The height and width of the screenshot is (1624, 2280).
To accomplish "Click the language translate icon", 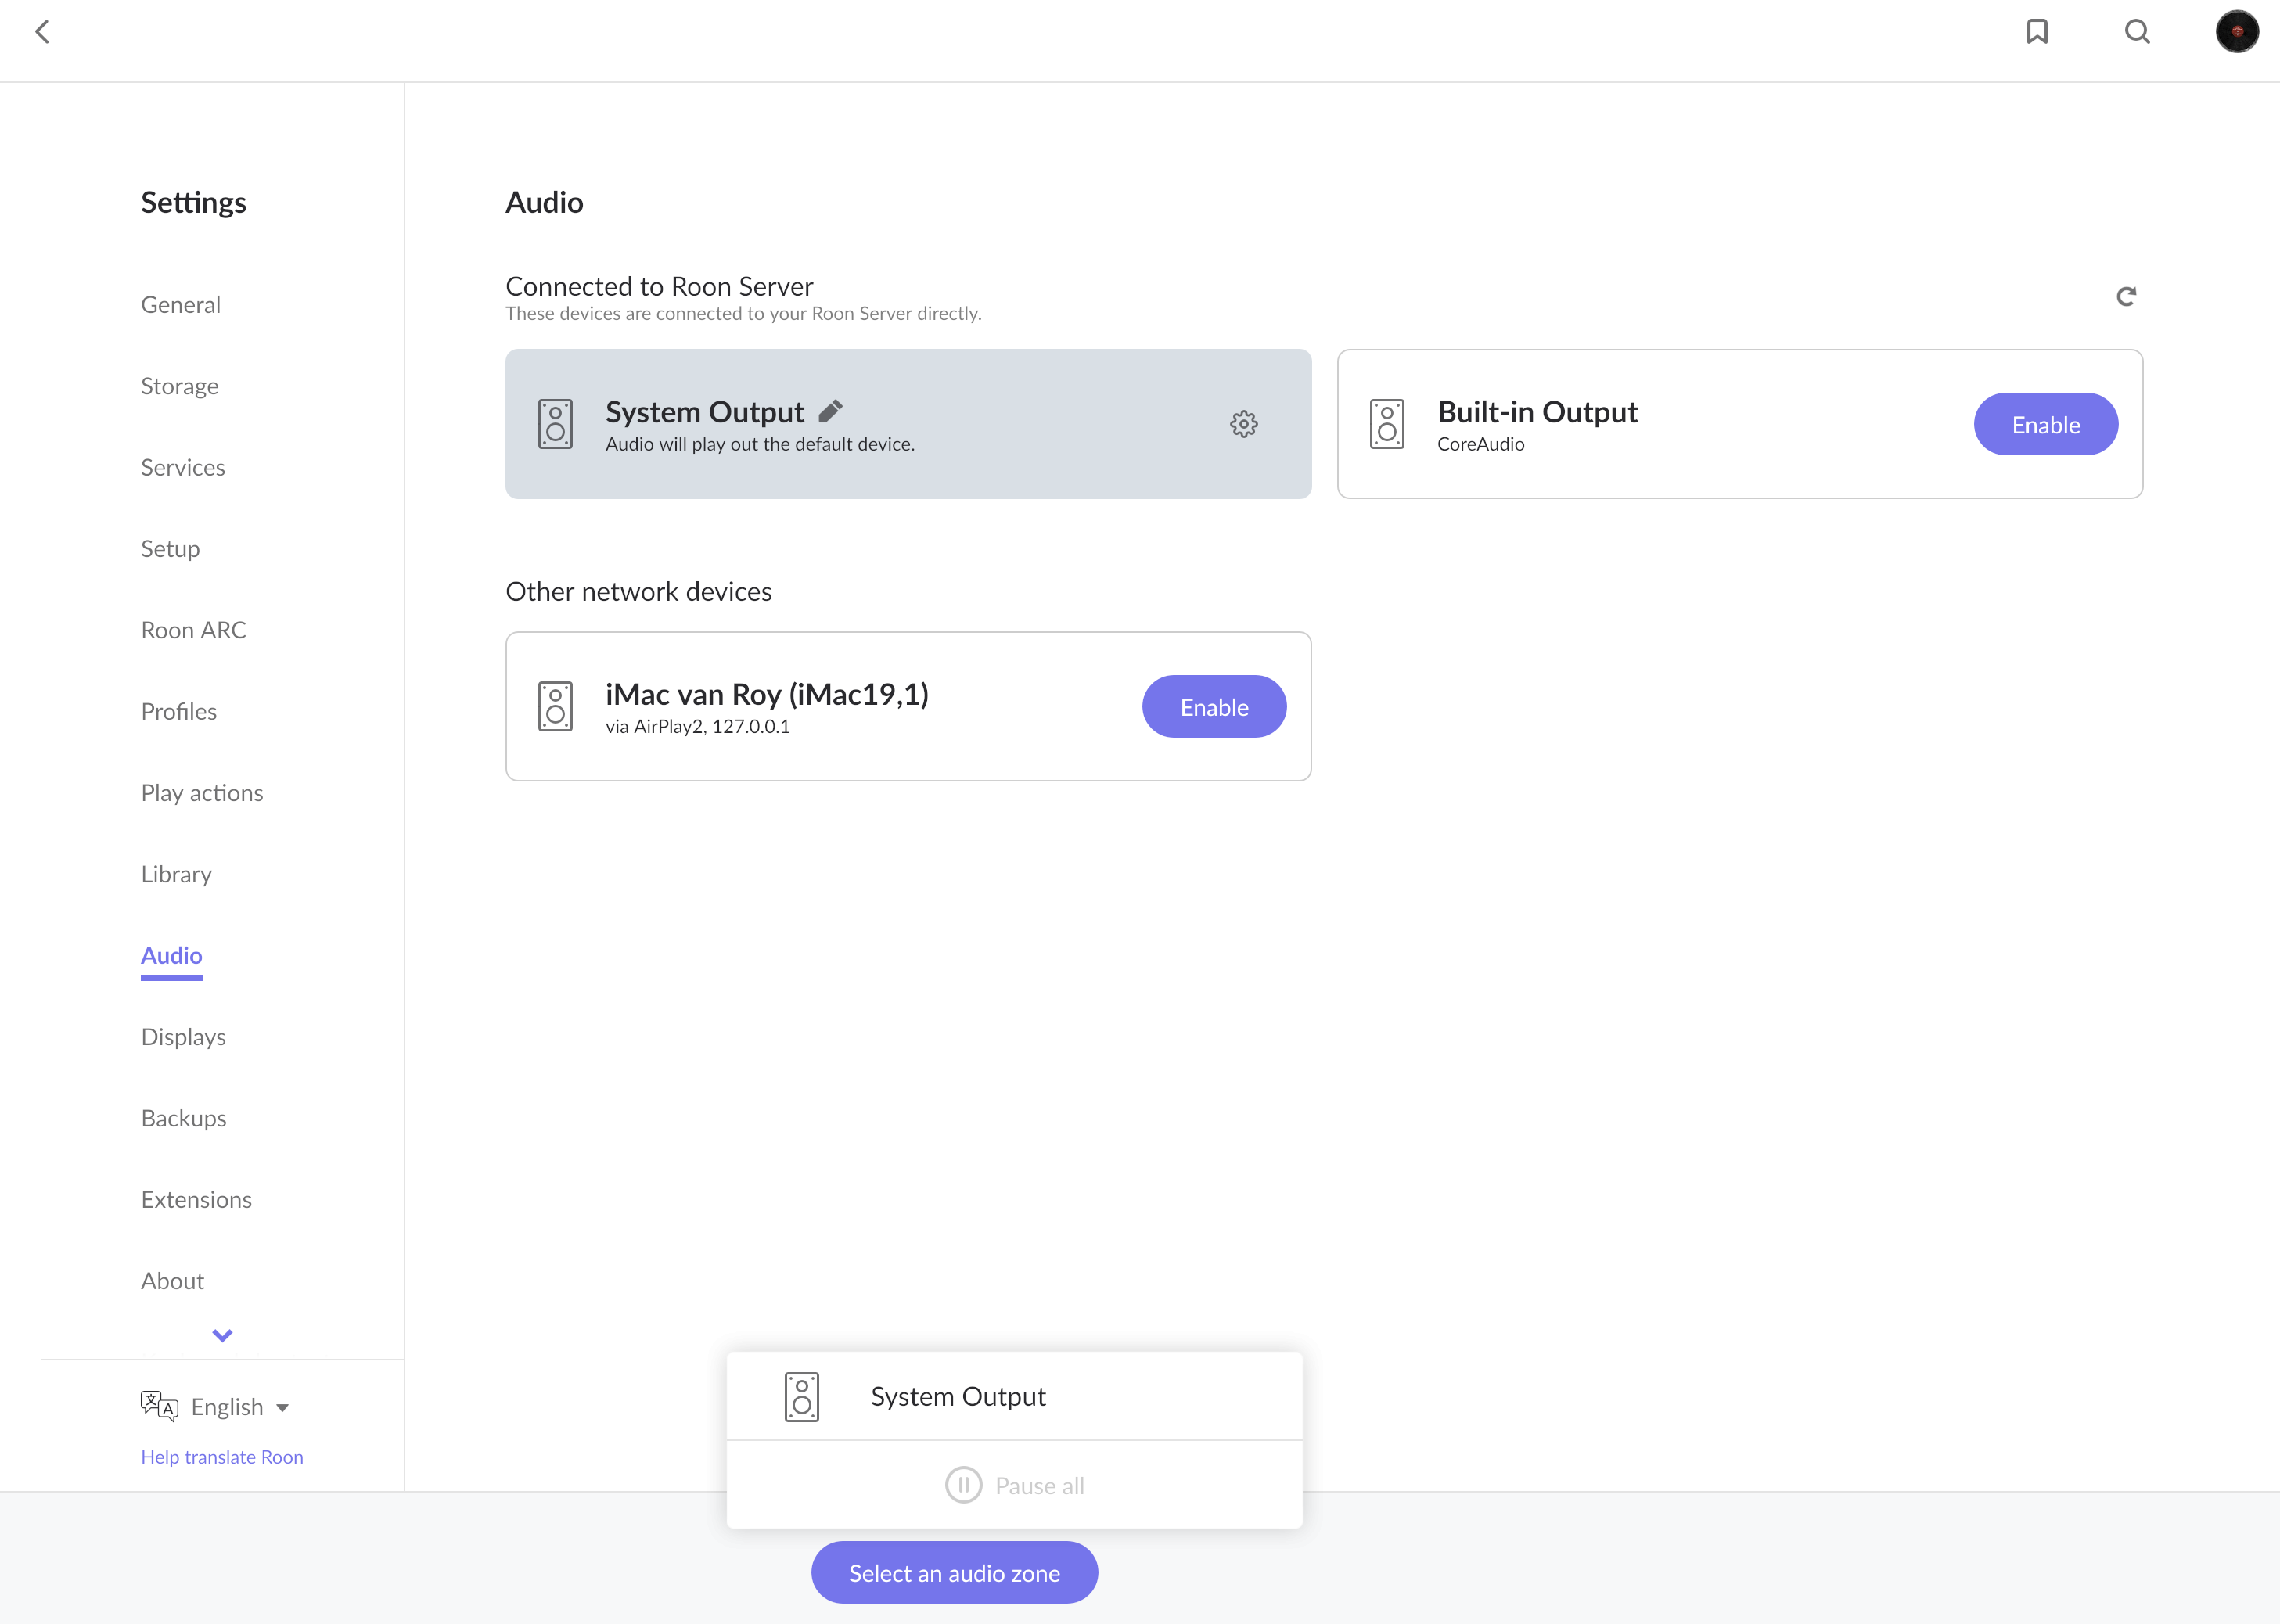I will click(x=159, y=1406).
